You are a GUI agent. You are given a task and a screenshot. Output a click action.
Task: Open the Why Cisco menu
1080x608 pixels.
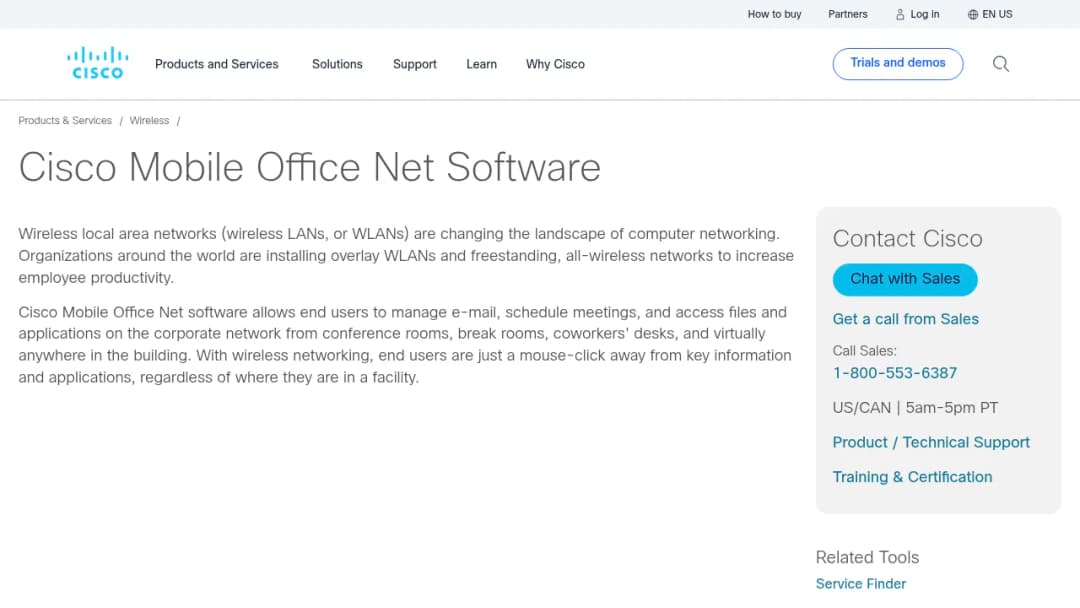555,64
